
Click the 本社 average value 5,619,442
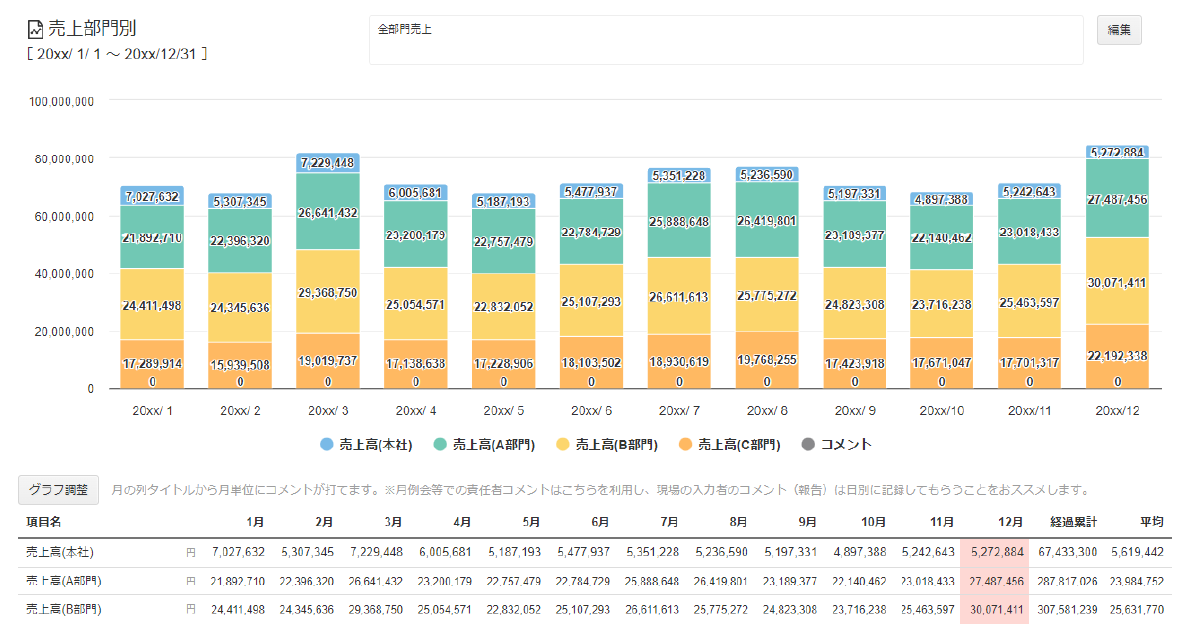tap(1138, 552)
